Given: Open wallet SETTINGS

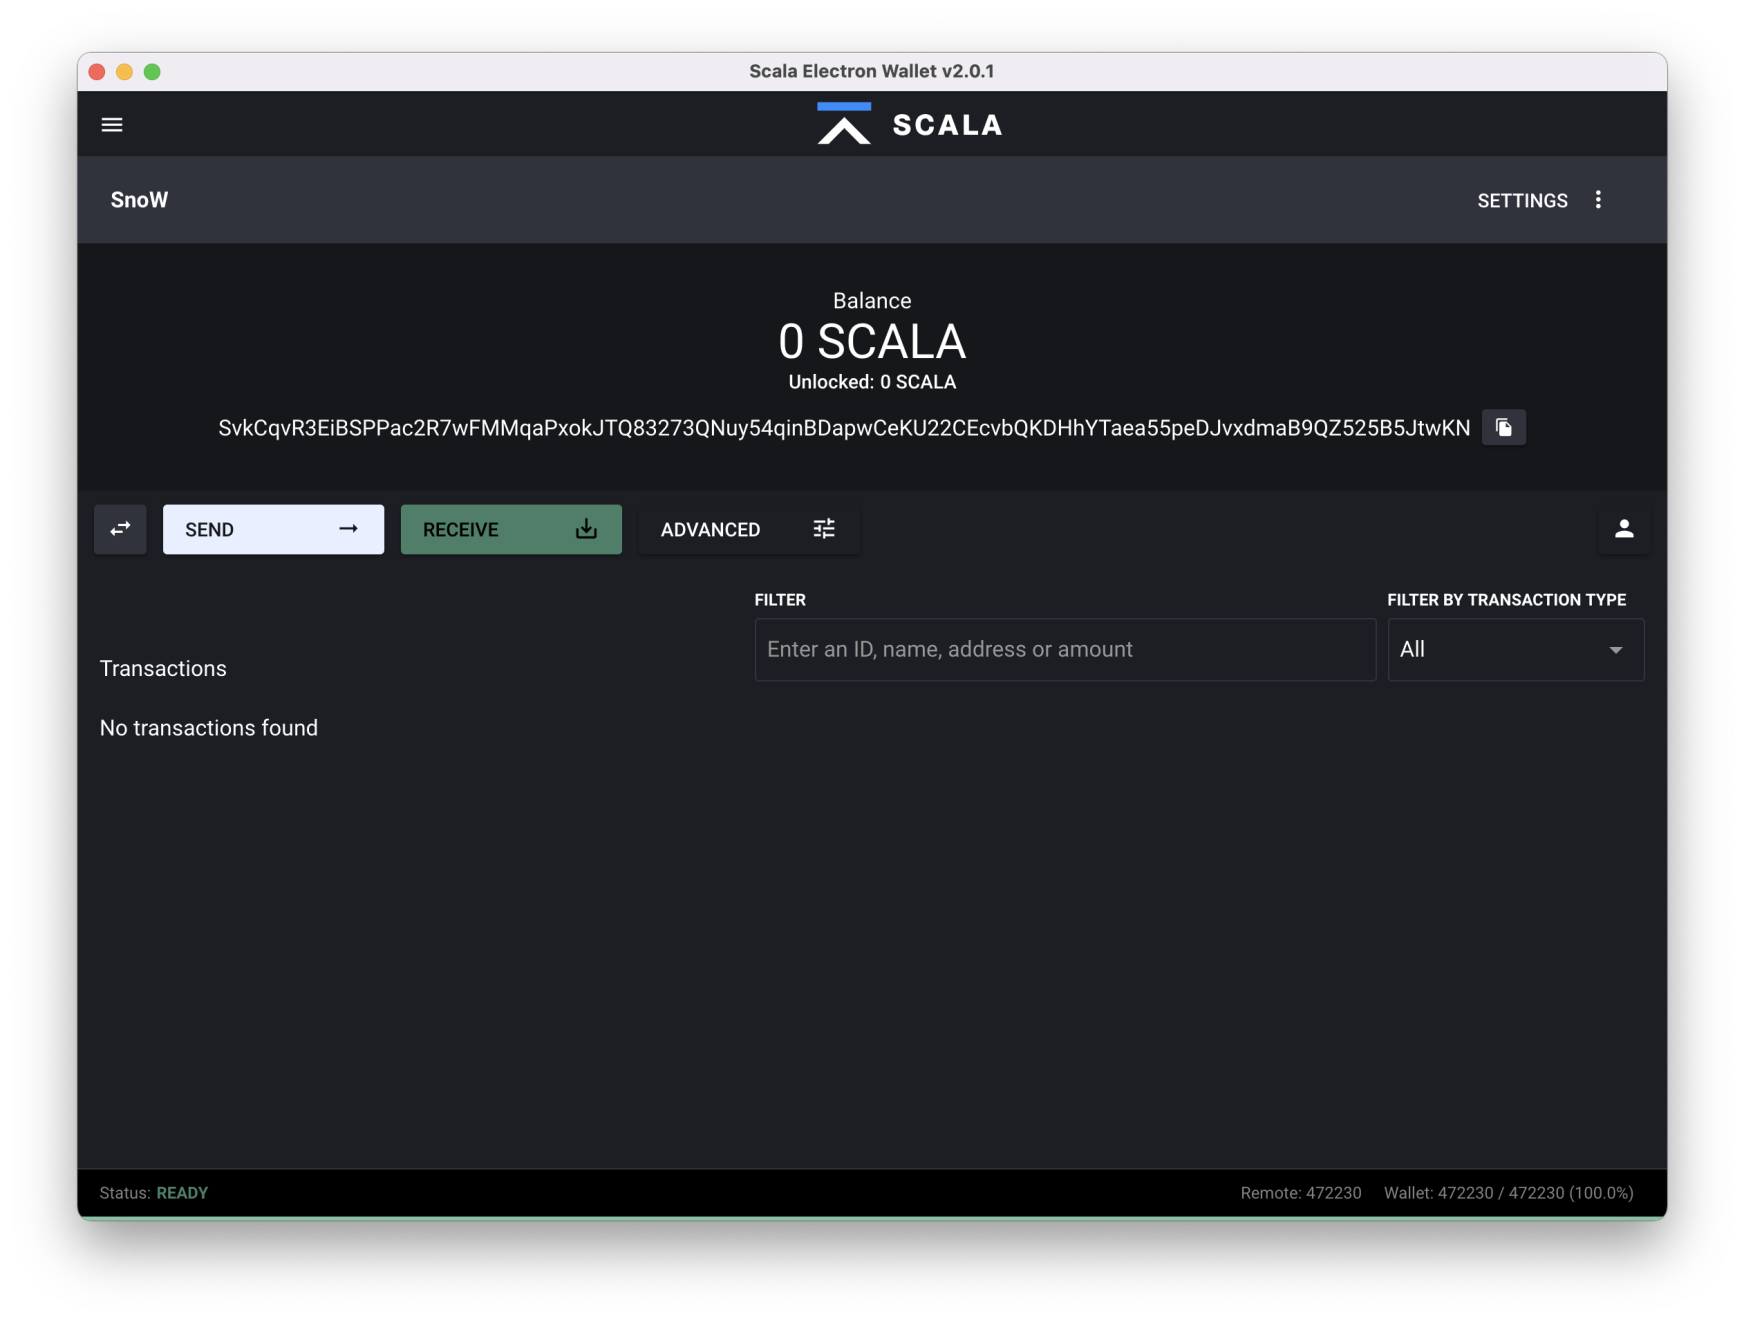Looking at the screenshot, I should 1522,201.
